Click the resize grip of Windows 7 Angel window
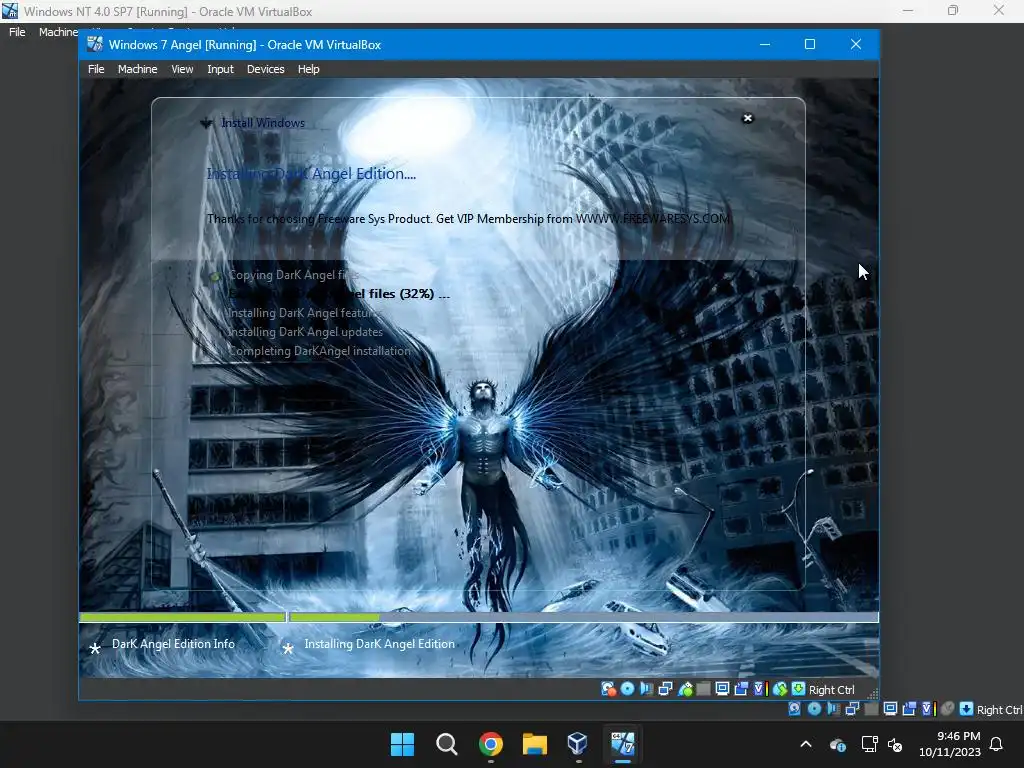The image size is (1024, 768). coord(872,694)
